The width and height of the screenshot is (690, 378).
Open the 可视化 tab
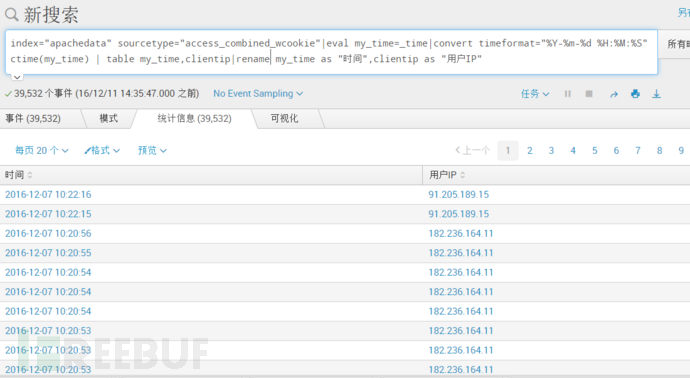point(284,118)
